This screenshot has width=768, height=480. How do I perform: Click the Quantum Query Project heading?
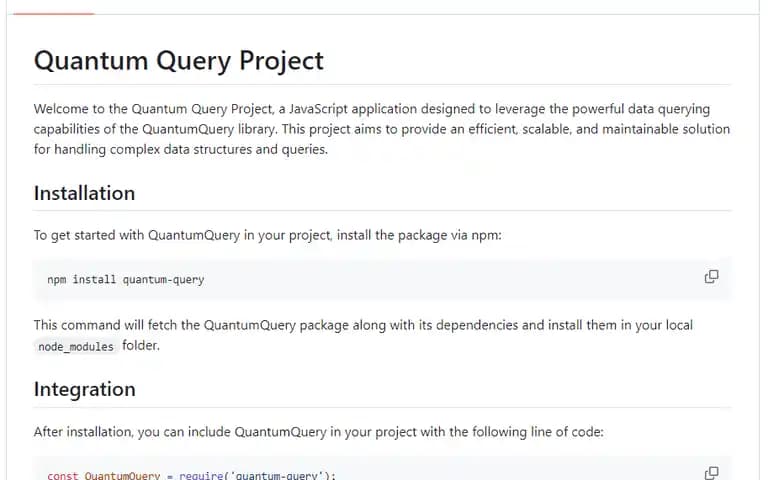179,61
